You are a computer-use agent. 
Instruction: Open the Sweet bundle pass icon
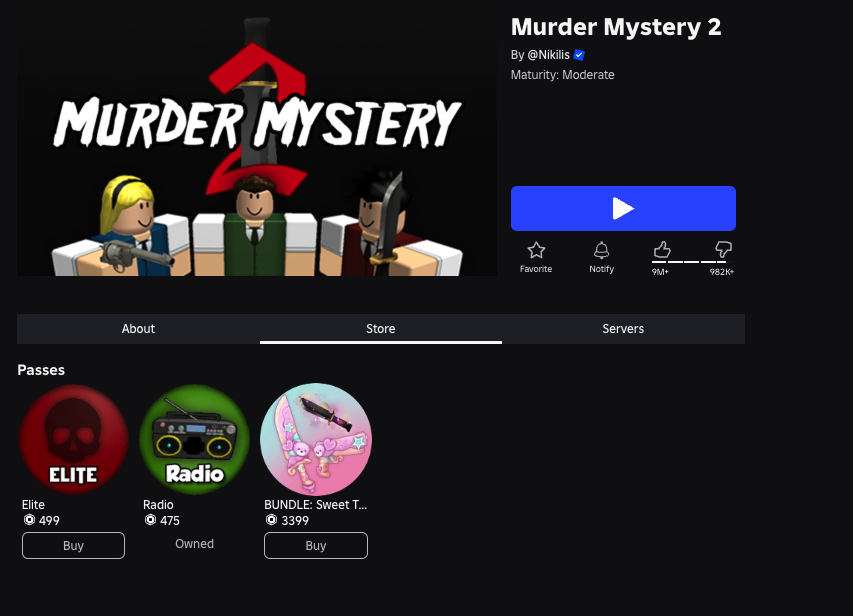316,439
